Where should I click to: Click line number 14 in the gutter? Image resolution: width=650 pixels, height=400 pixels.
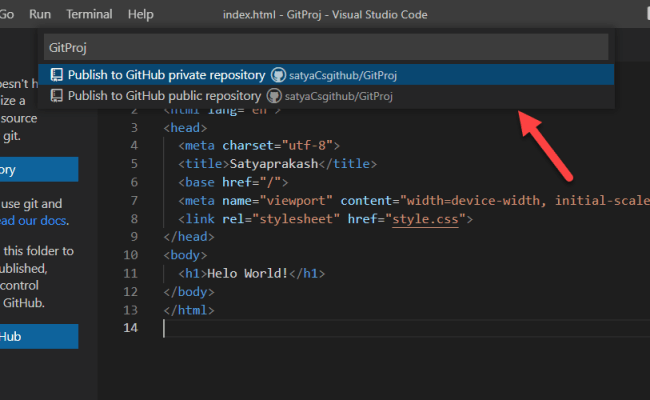click(131, 328)
